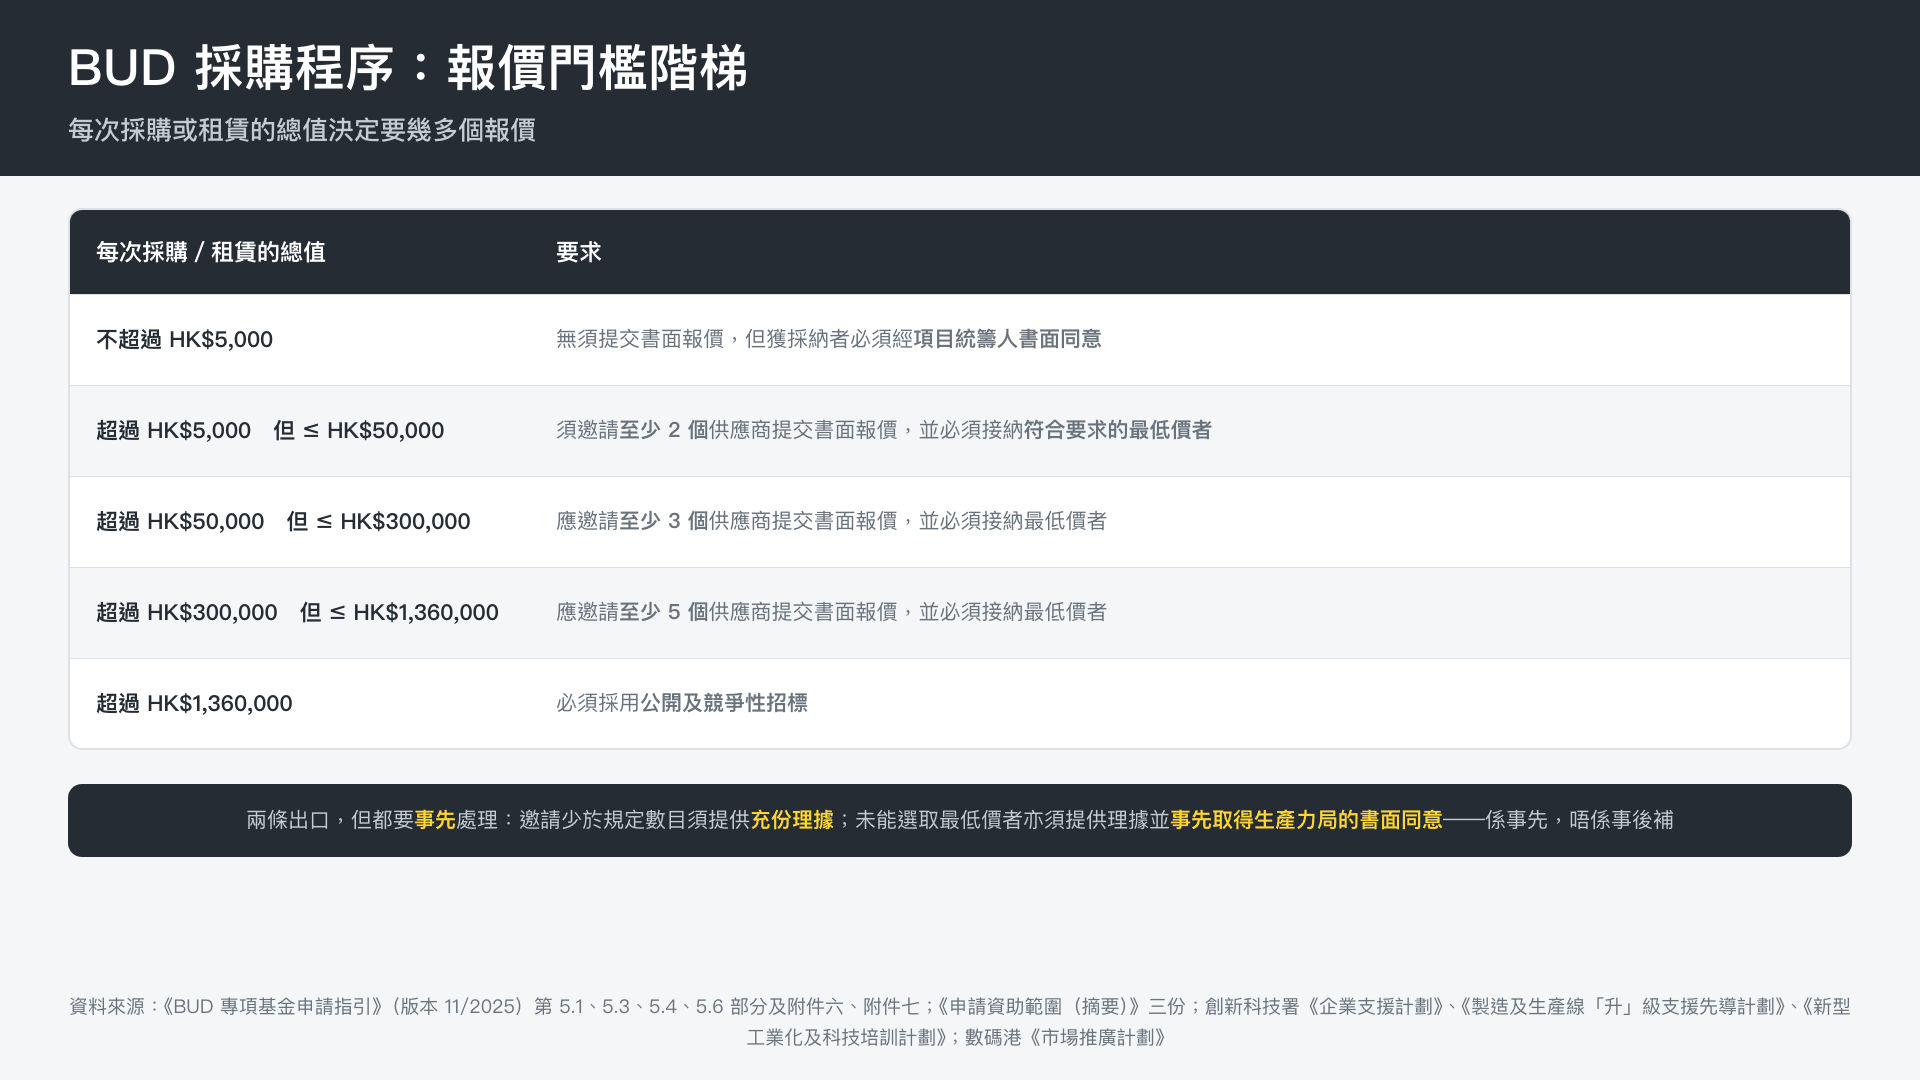Select the requirement "必須採用公開及競爭性招標"
The width and height of the screenshot is (1920, 1080).
[682, 703]
